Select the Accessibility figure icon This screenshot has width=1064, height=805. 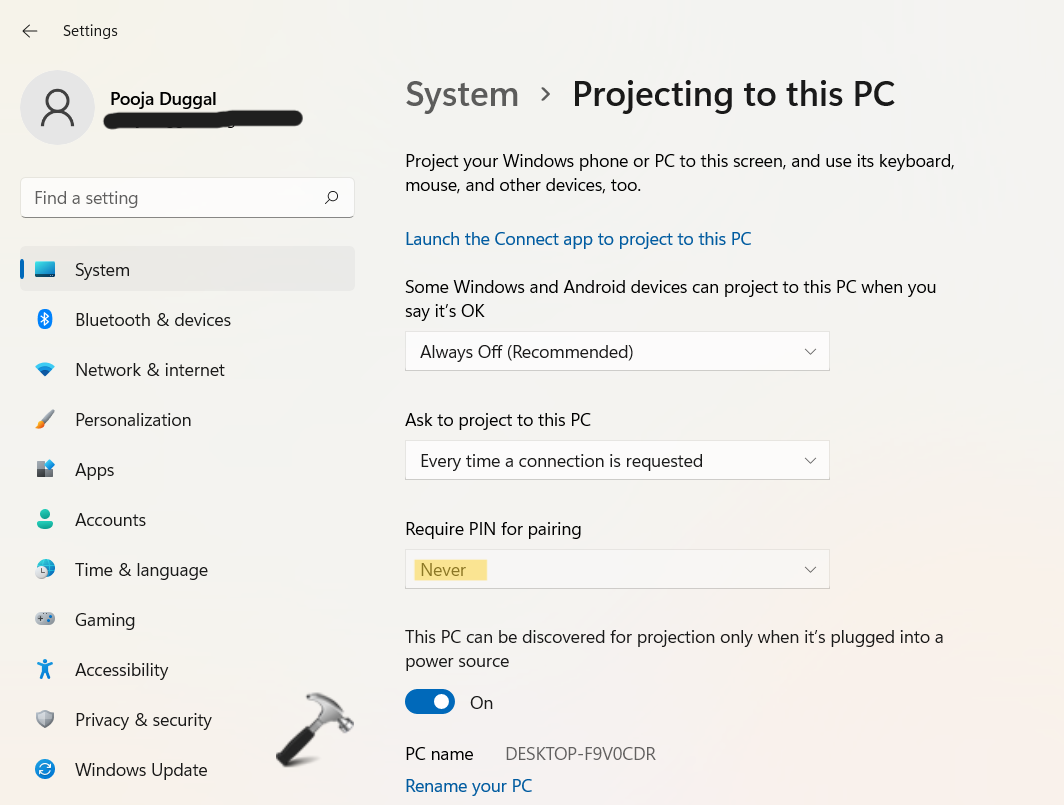[x=45, y=670]
